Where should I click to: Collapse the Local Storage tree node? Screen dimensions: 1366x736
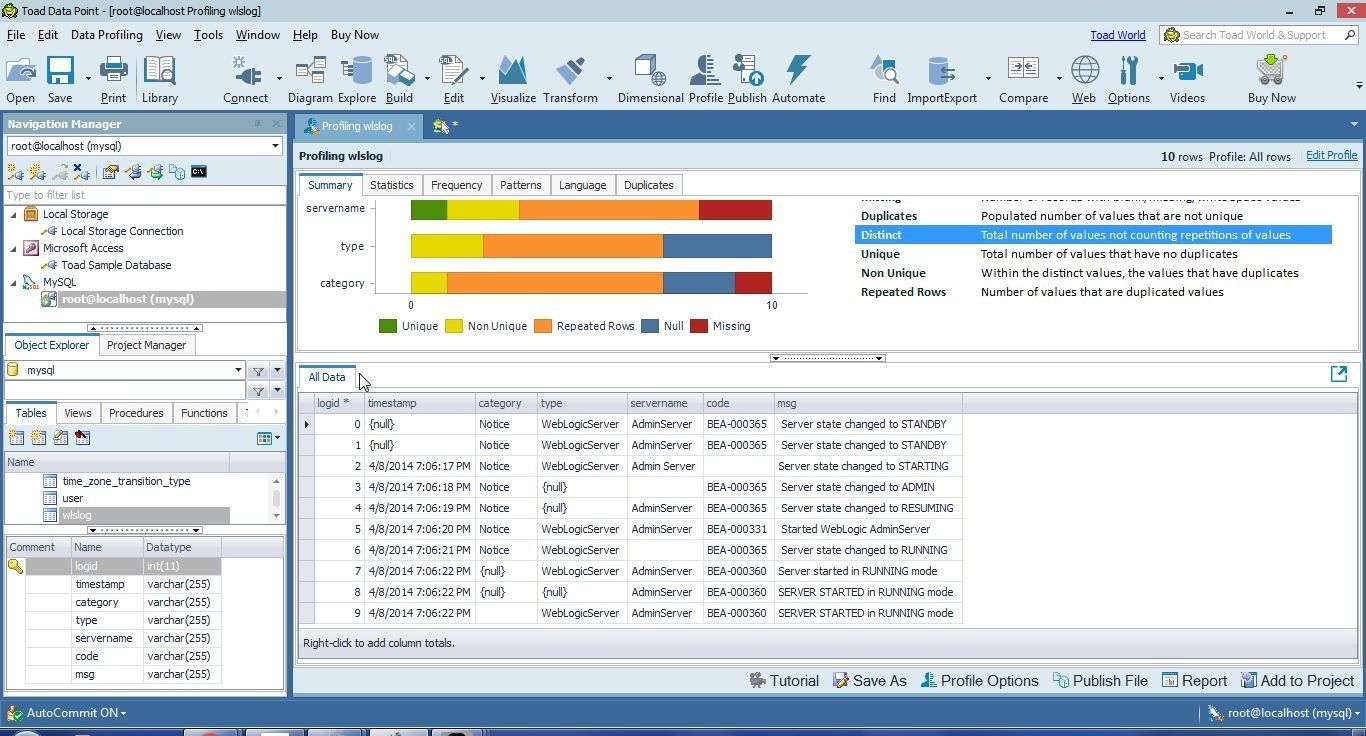(13, 214)
